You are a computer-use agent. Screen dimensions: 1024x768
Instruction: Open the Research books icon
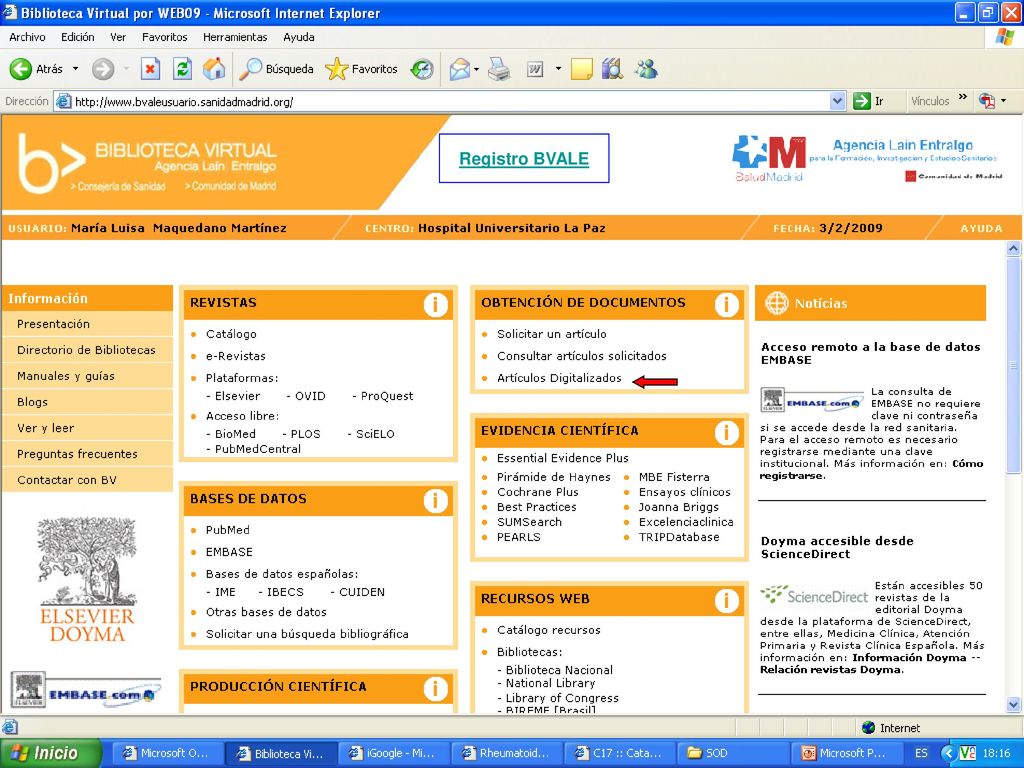click(613, 69)
